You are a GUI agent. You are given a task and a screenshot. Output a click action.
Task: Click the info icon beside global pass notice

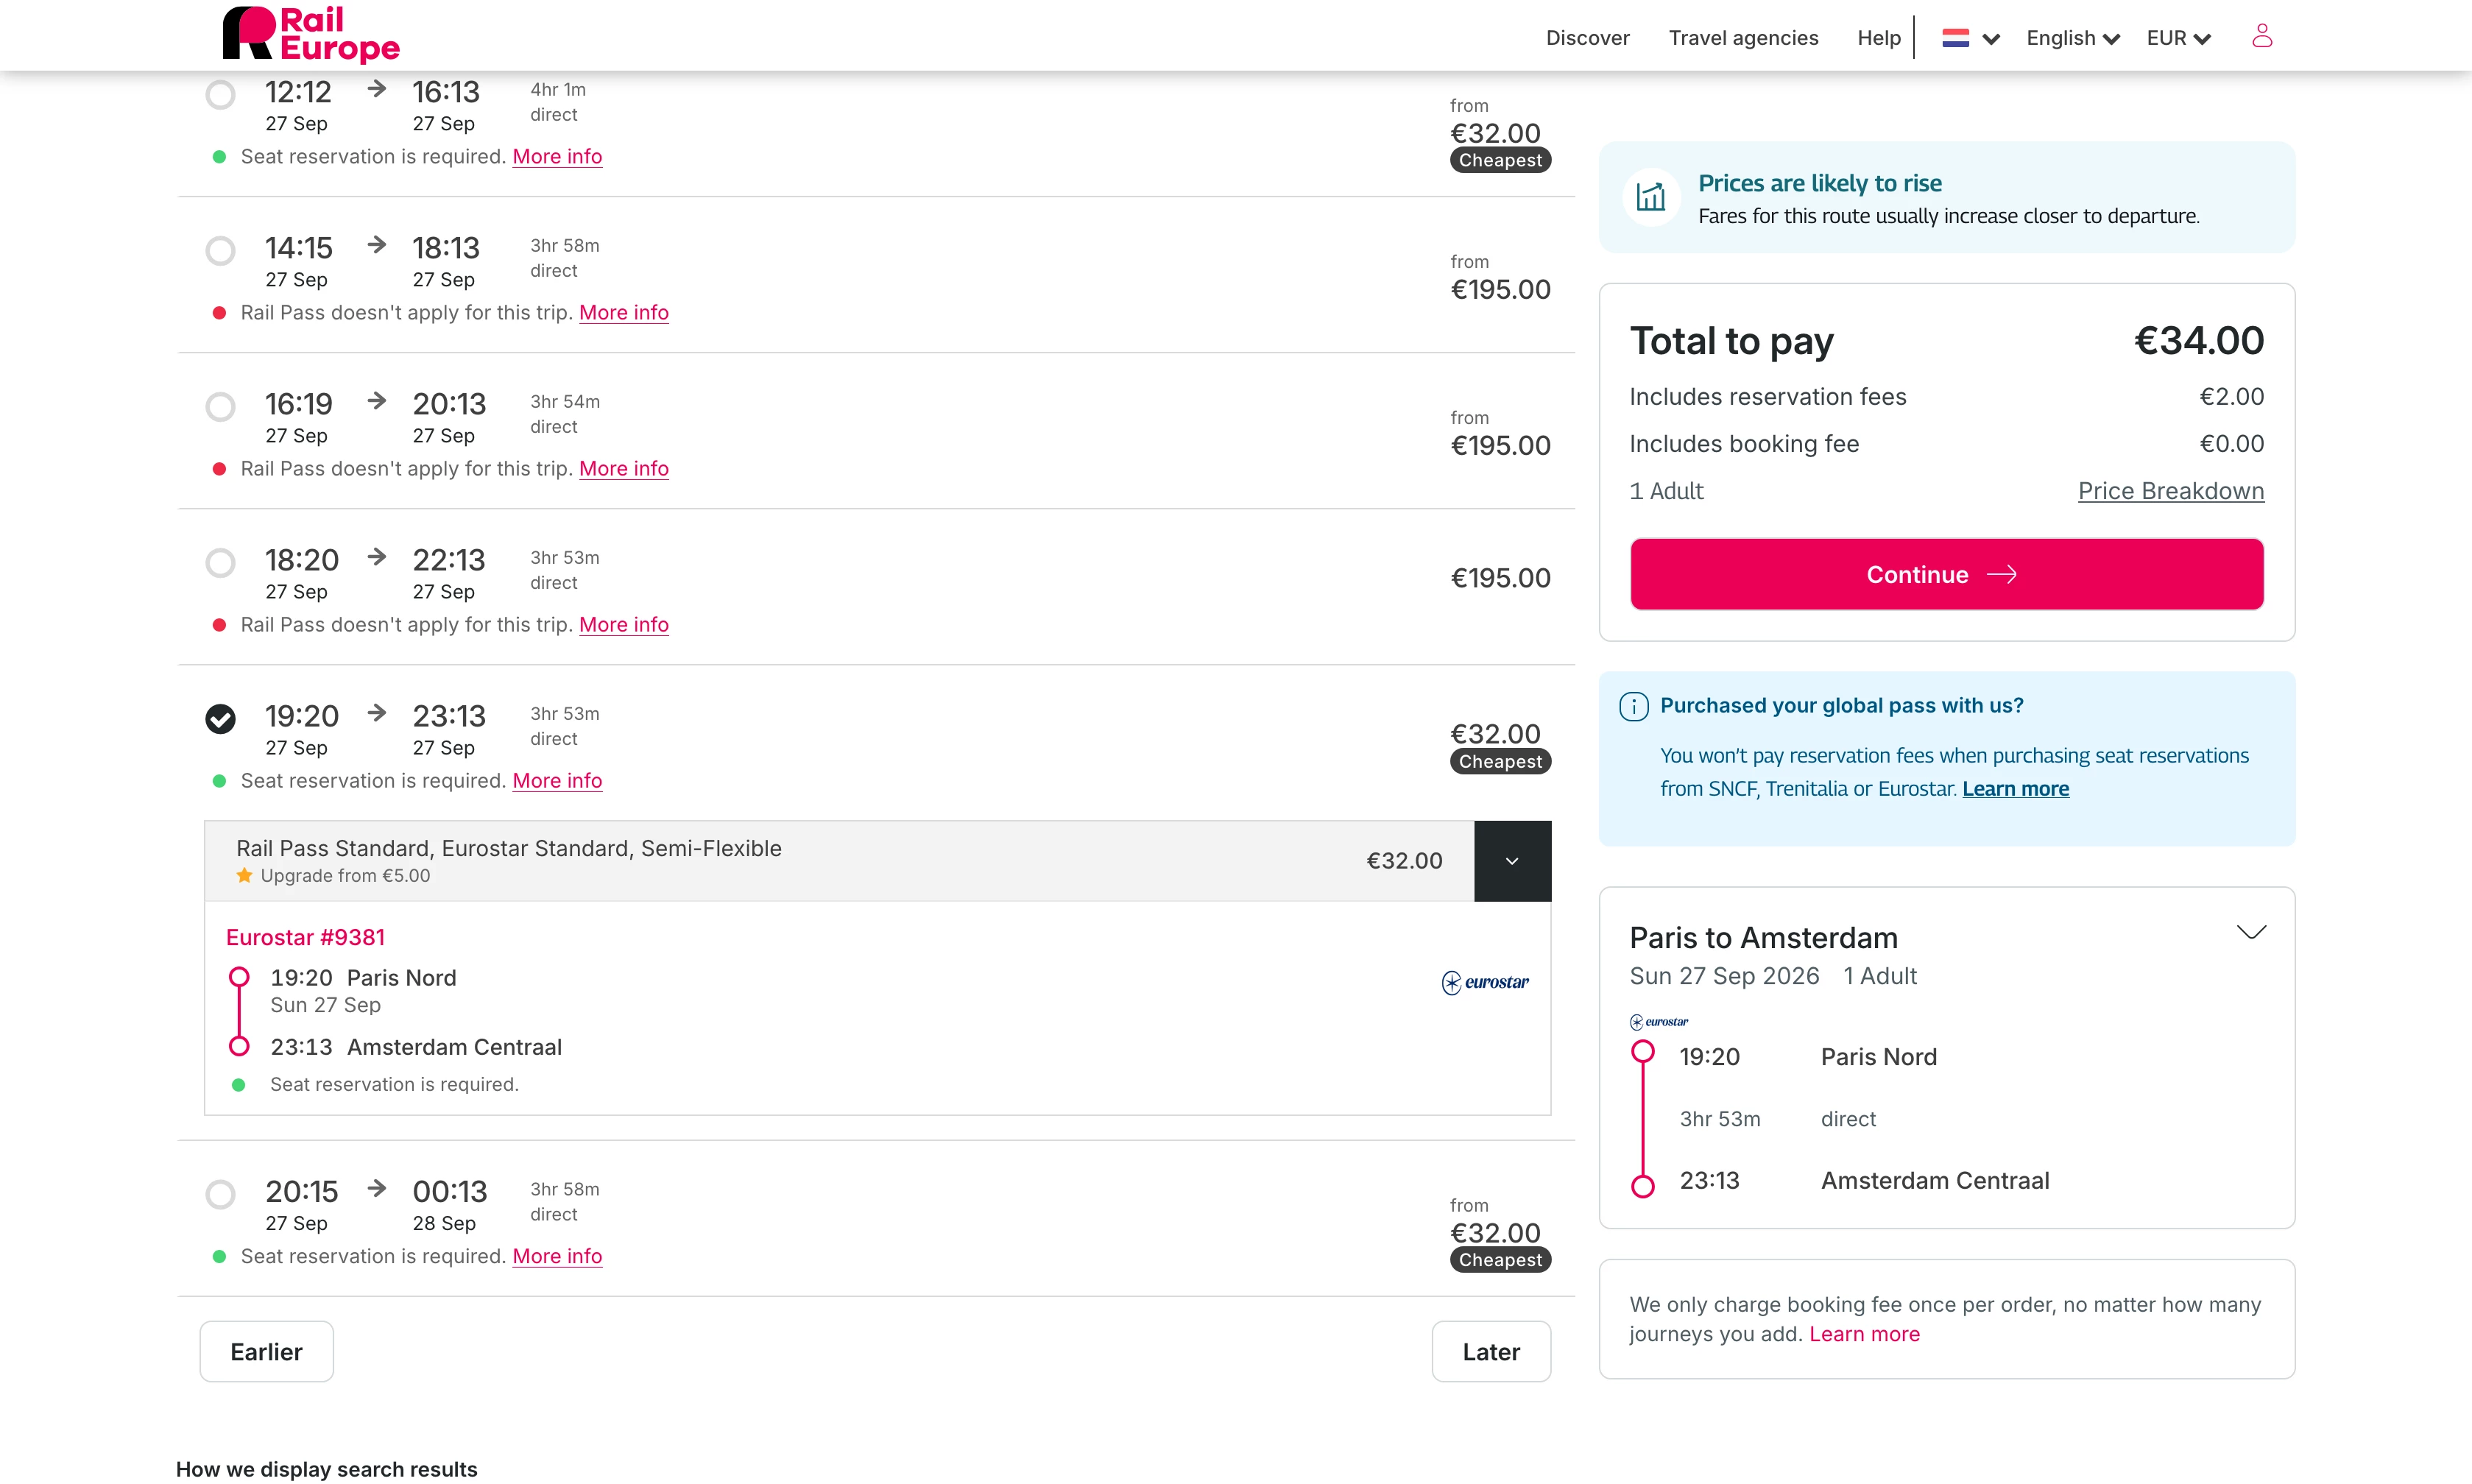coord(1634,706)
